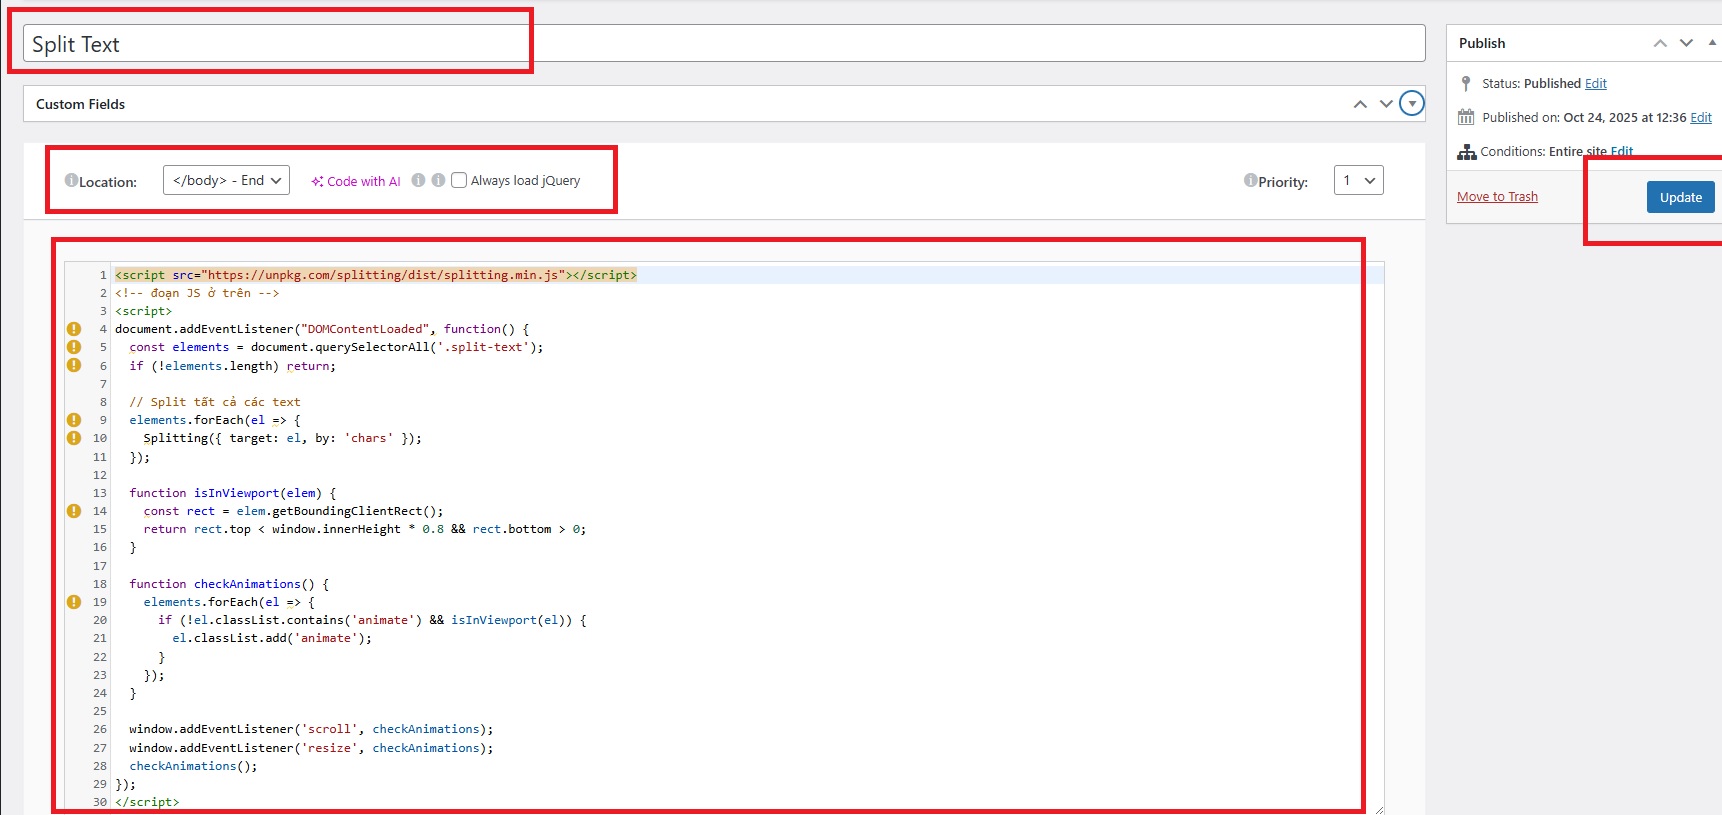Click the Custom Fields panel heading

(80, 104)
